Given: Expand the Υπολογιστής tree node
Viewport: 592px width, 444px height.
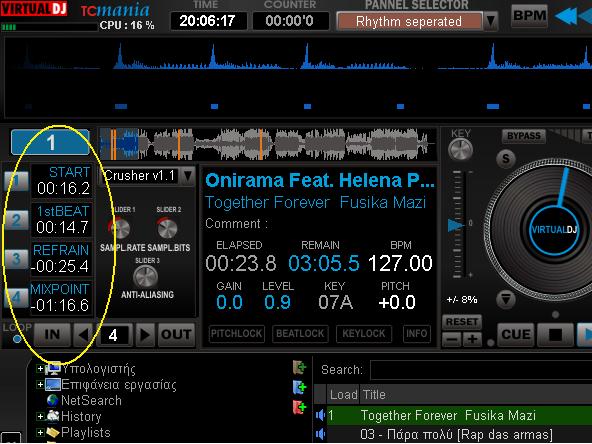Looking at the screenshot, I should click(40, 368).
